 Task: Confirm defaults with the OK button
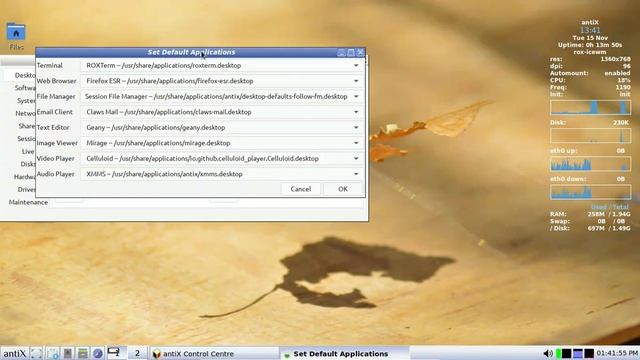[342, 189]
